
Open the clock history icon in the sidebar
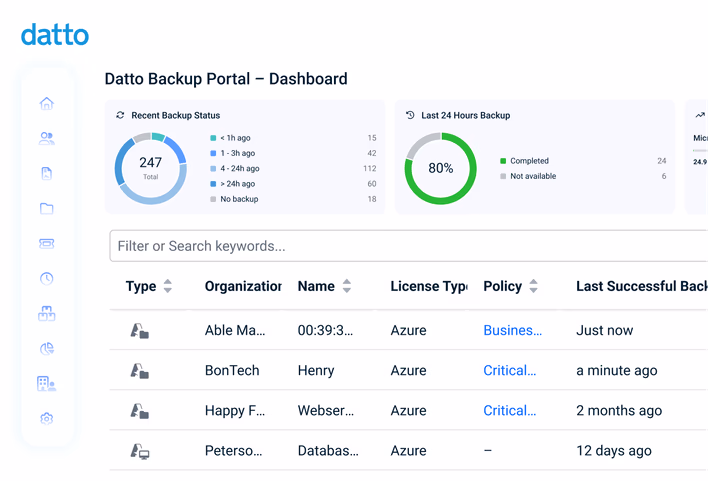47,278
